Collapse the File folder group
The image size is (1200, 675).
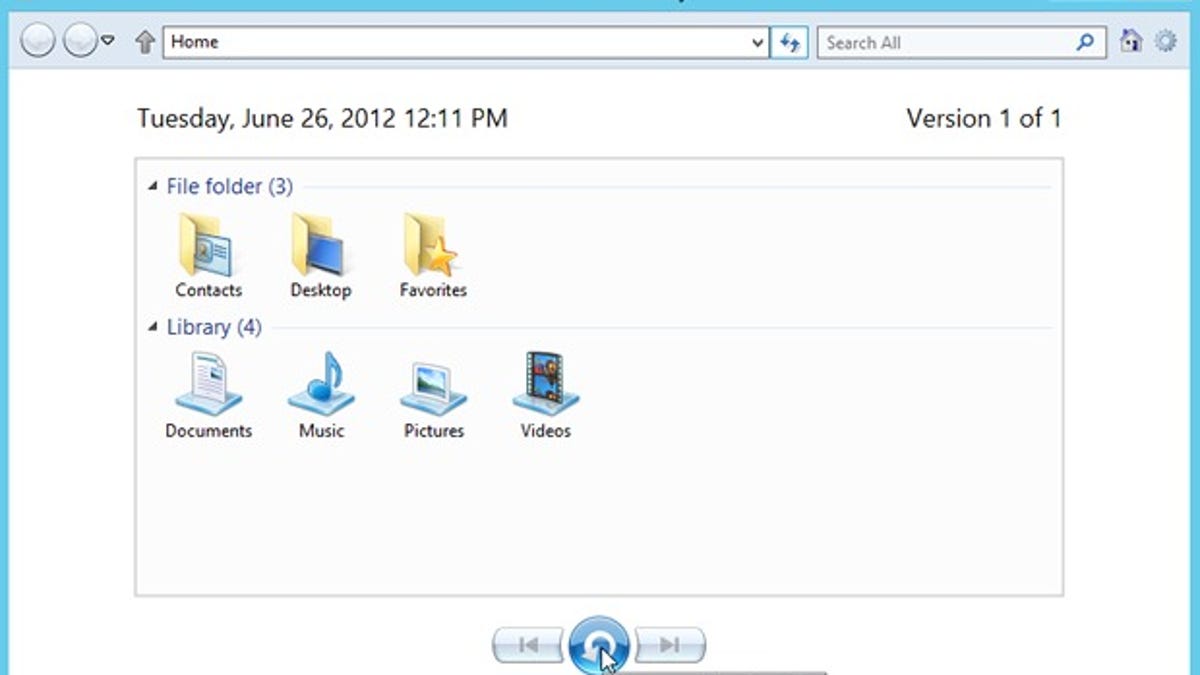tap(153, 186)
